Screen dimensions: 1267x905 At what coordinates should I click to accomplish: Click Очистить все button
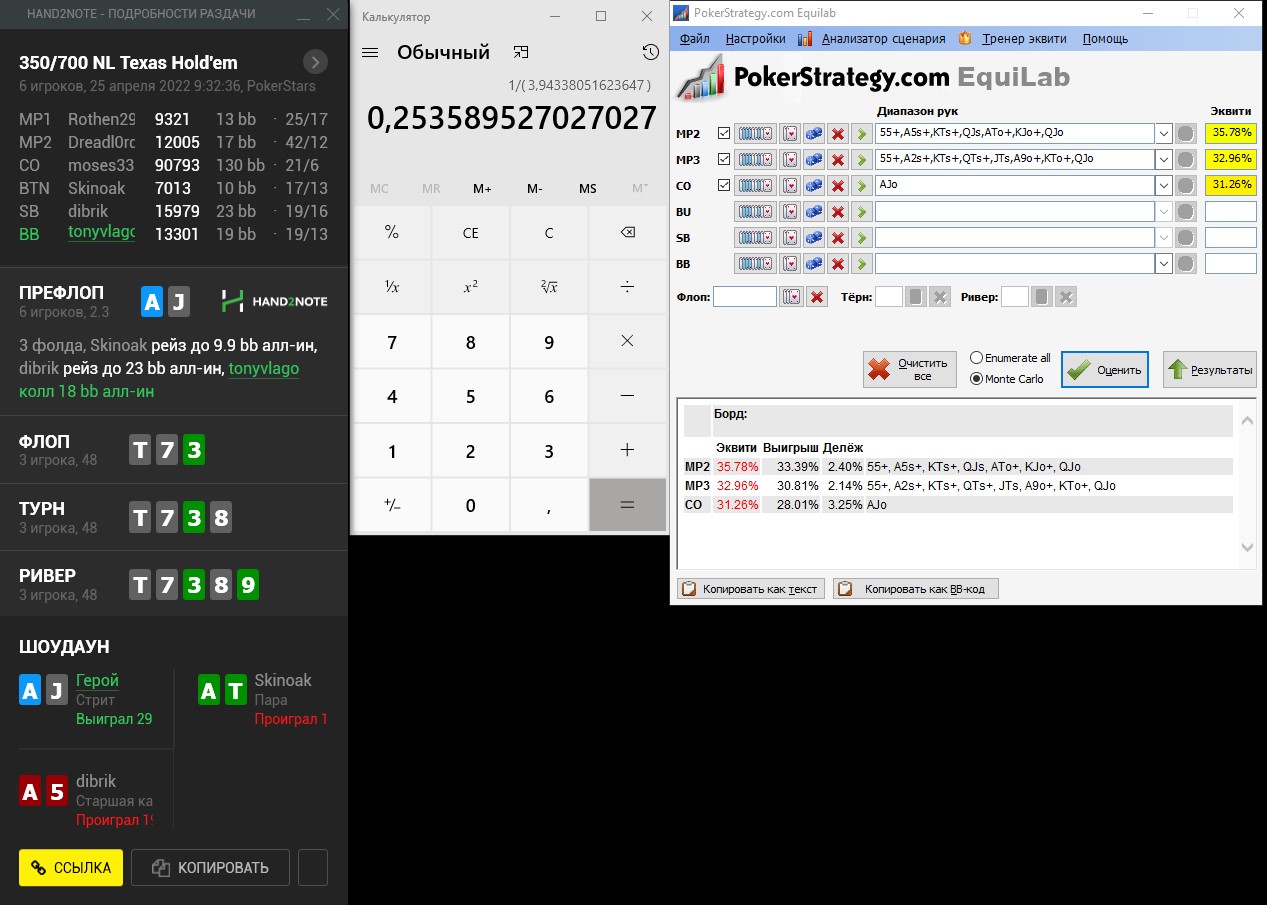click(x=909, y=370)
